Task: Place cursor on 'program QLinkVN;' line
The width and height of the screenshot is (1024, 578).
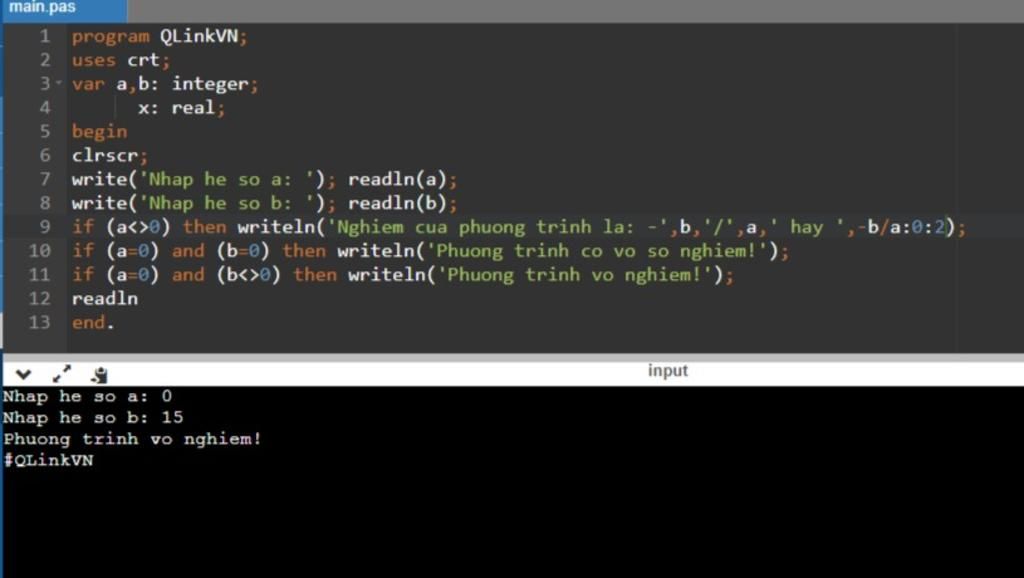Action: (x=159, y=37)
